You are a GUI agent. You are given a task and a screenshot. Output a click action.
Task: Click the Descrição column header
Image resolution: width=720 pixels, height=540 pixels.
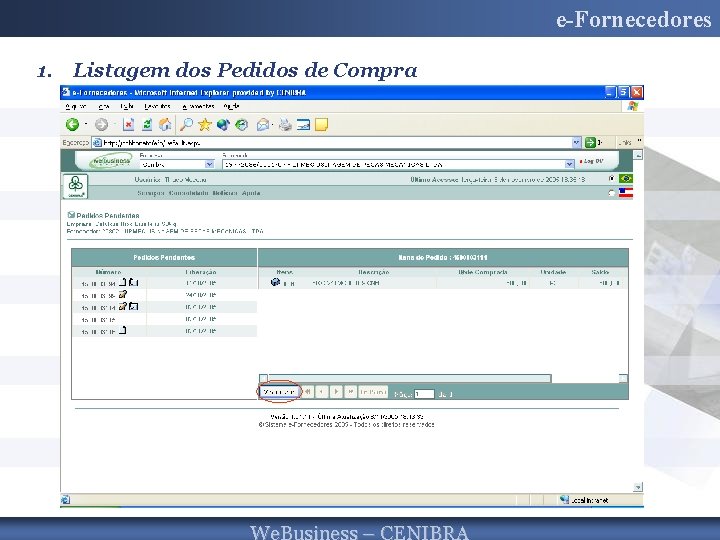tap(374, 272)
